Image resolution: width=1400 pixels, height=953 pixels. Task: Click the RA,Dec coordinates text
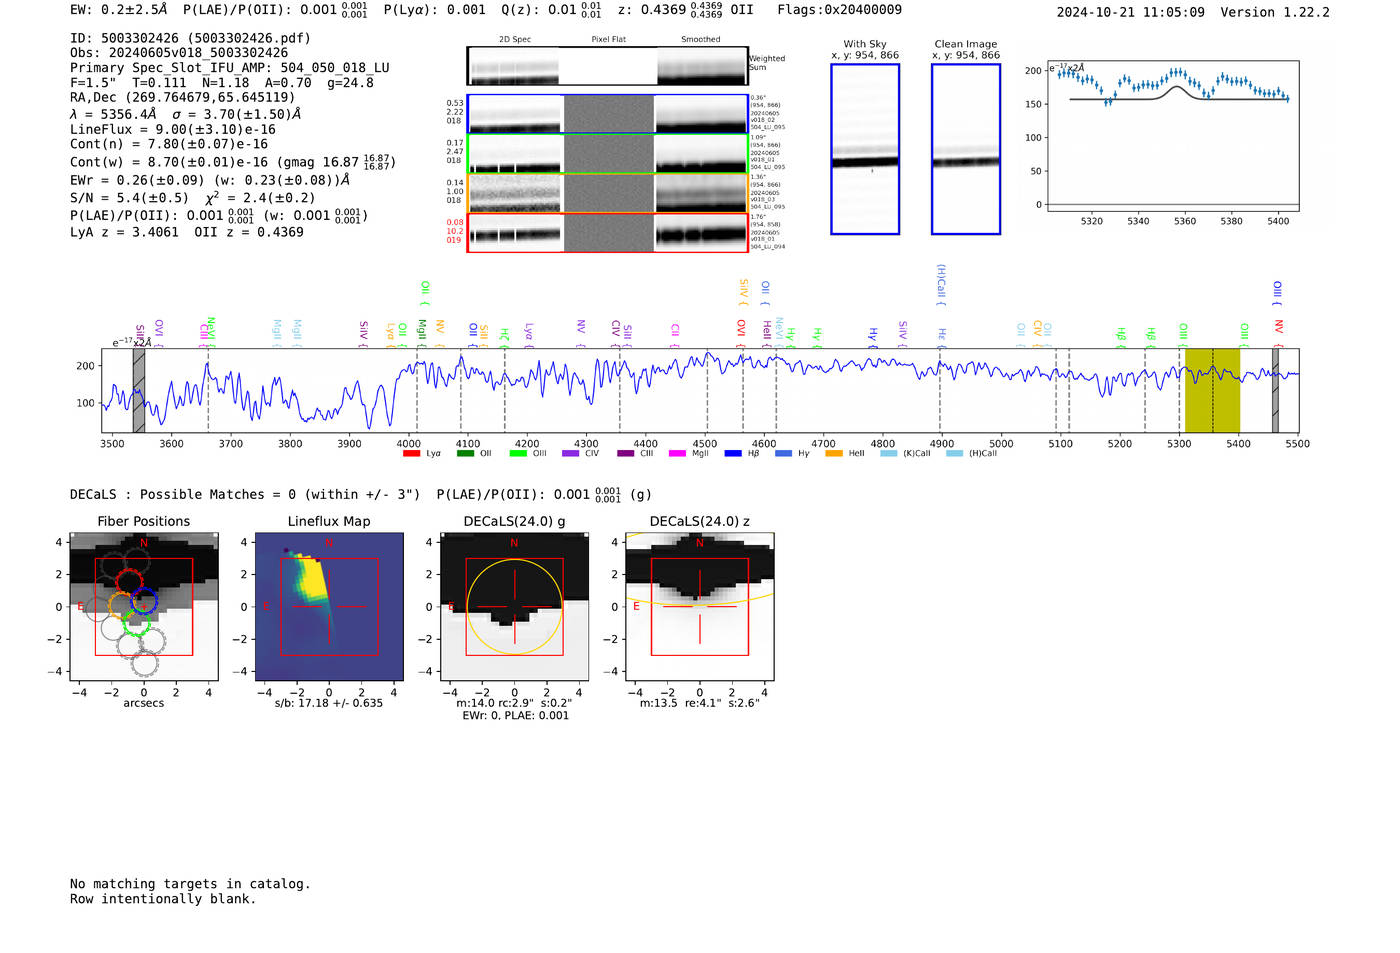point(183,98)
